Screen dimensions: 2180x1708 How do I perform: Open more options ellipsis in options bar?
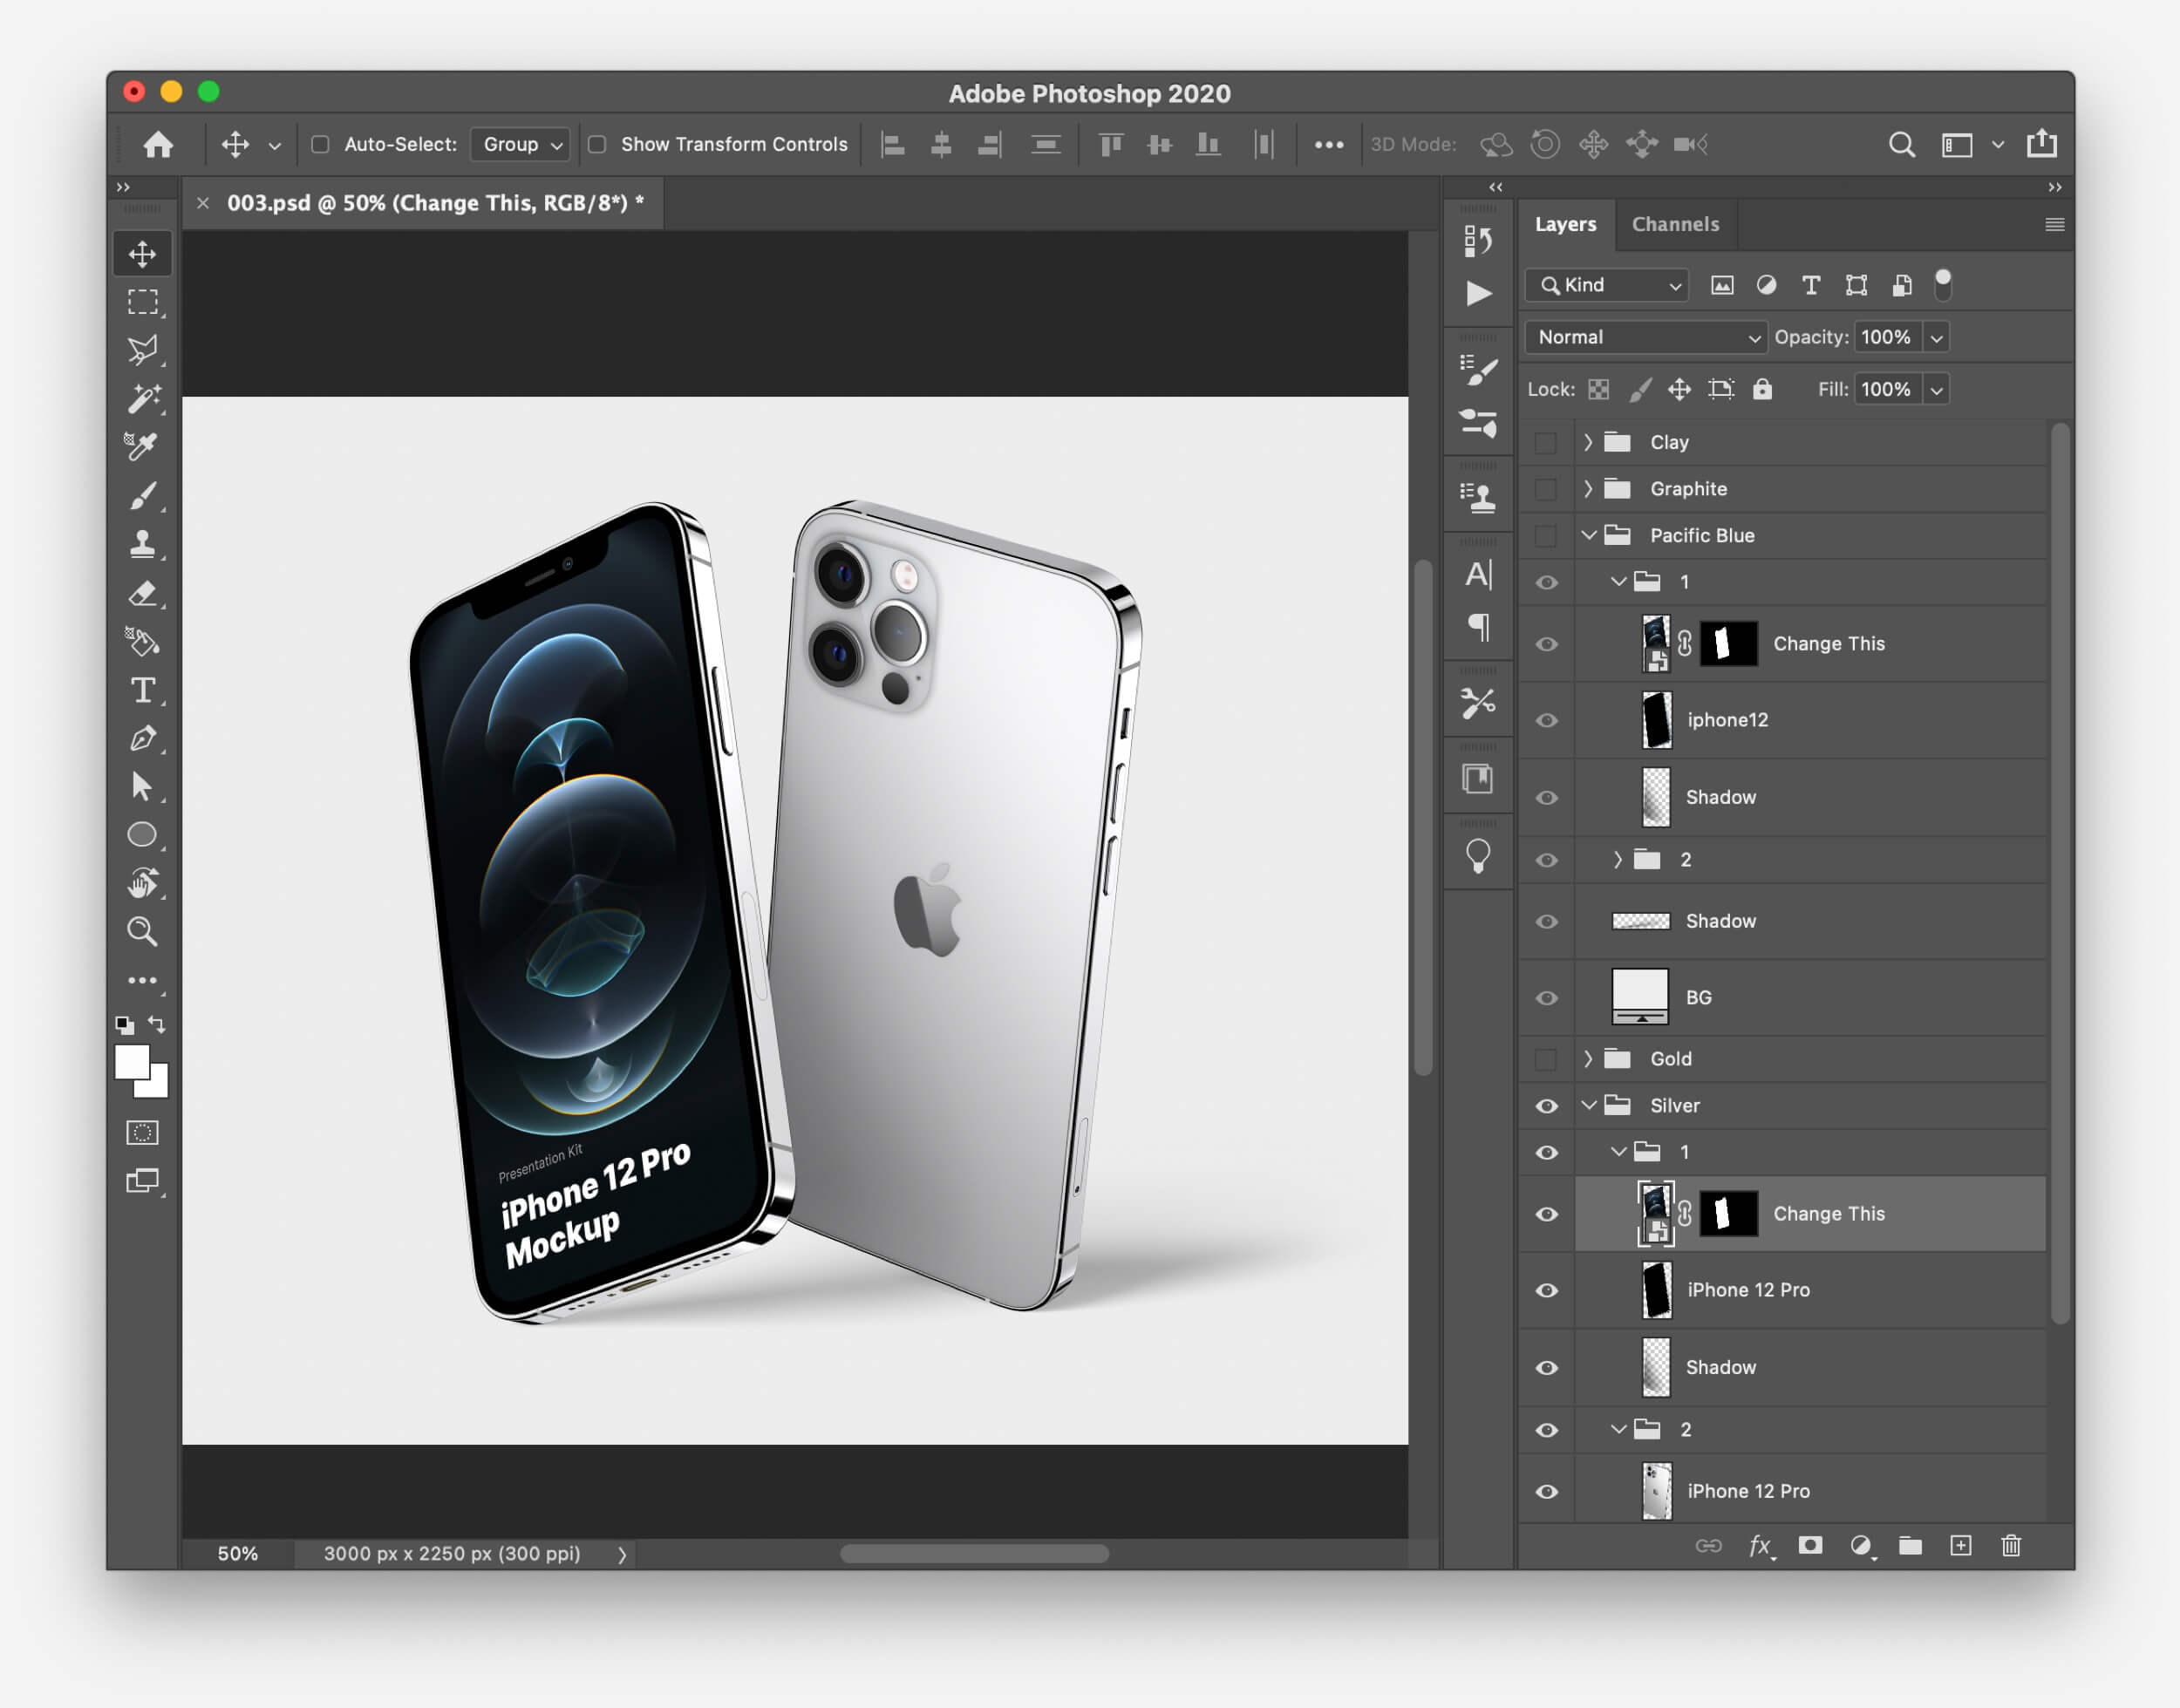tap(1328, 145)
